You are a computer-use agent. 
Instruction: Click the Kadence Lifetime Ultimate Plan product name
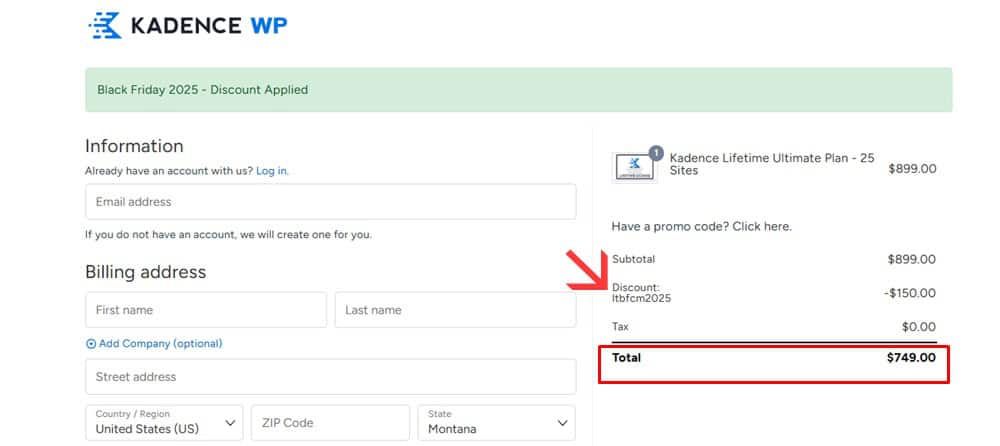pyautogui.click(x=771, y=164)
